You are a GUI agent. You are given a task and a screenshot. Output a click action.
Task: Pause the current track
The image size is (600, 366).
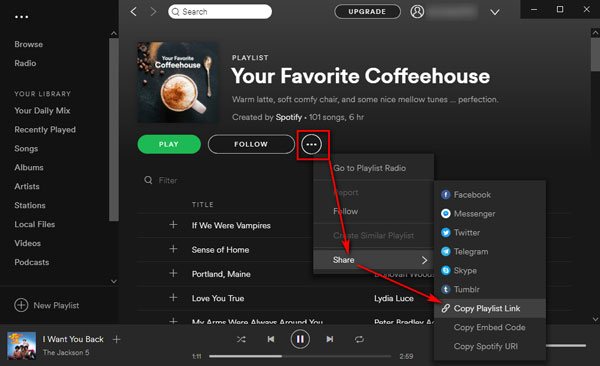300,339
